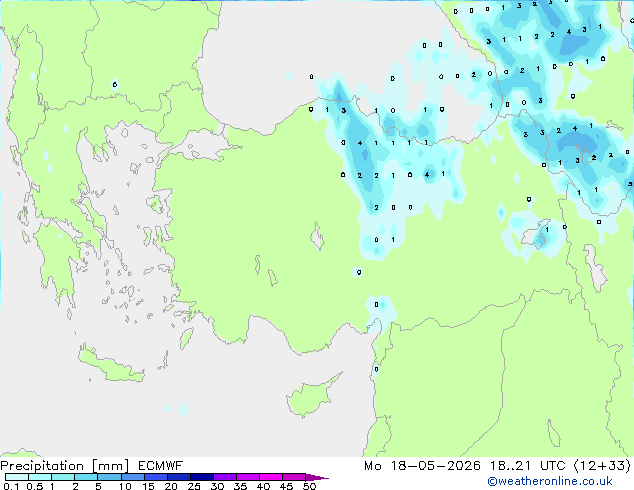Select legend swatch for 1 to 2 mm
634x490 pixels.
[63, 477]
